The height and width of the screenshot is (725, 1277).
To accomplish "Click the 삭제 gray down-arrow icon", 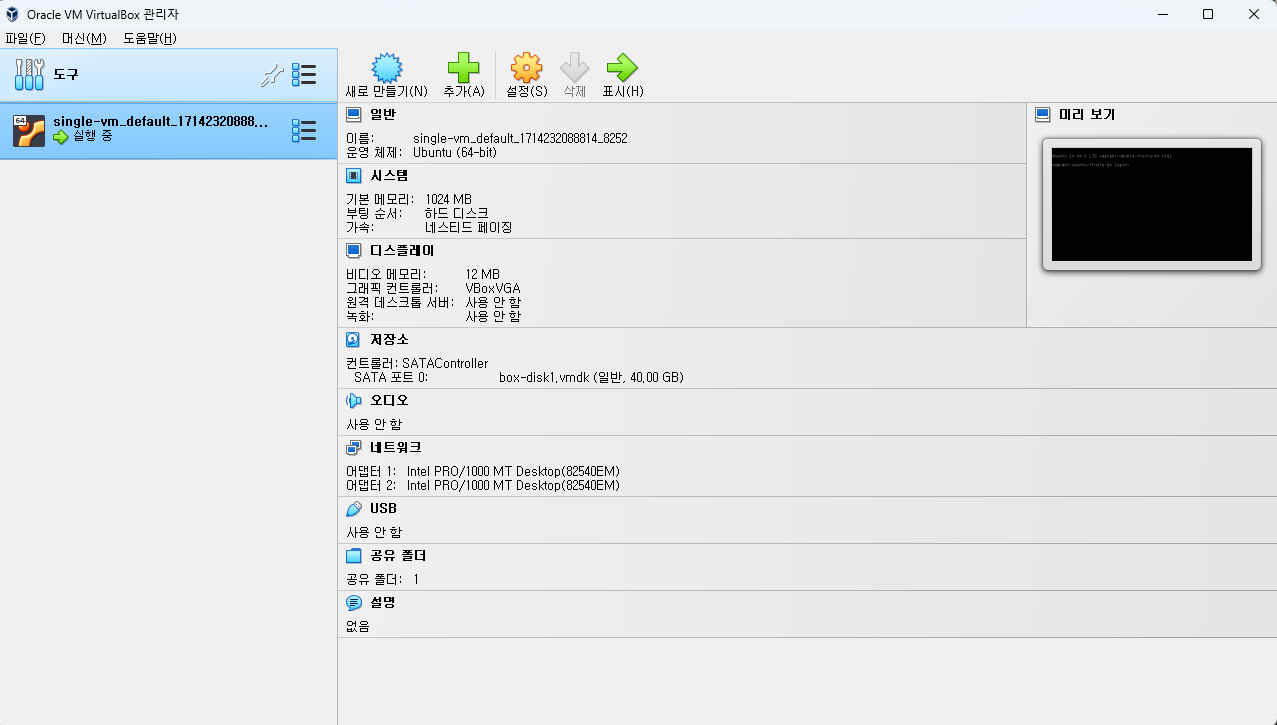I will [x=574, y=68].
